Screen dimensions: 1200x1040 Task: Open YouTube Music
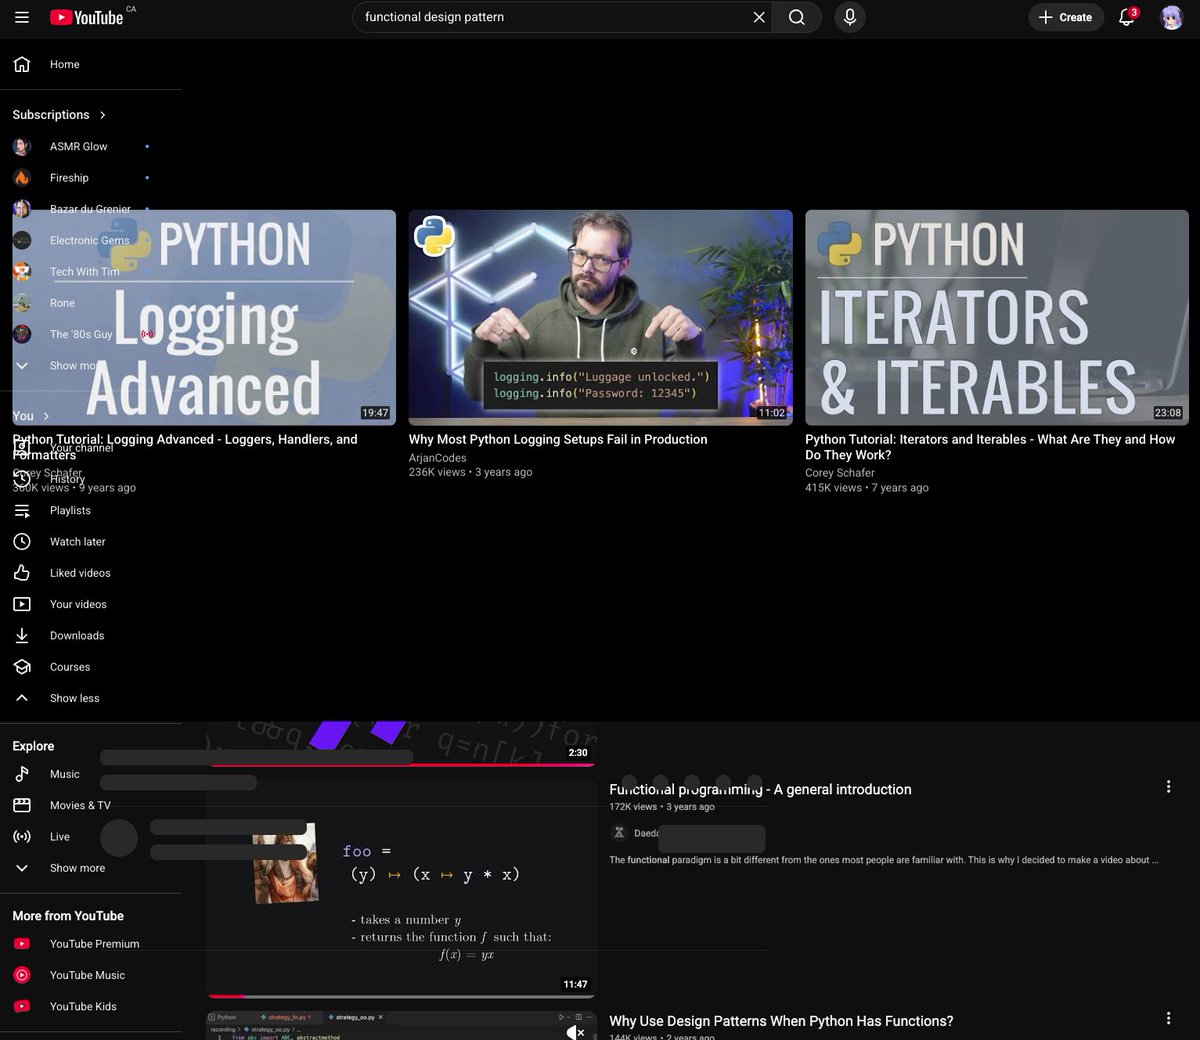click(x=91, y=975)
